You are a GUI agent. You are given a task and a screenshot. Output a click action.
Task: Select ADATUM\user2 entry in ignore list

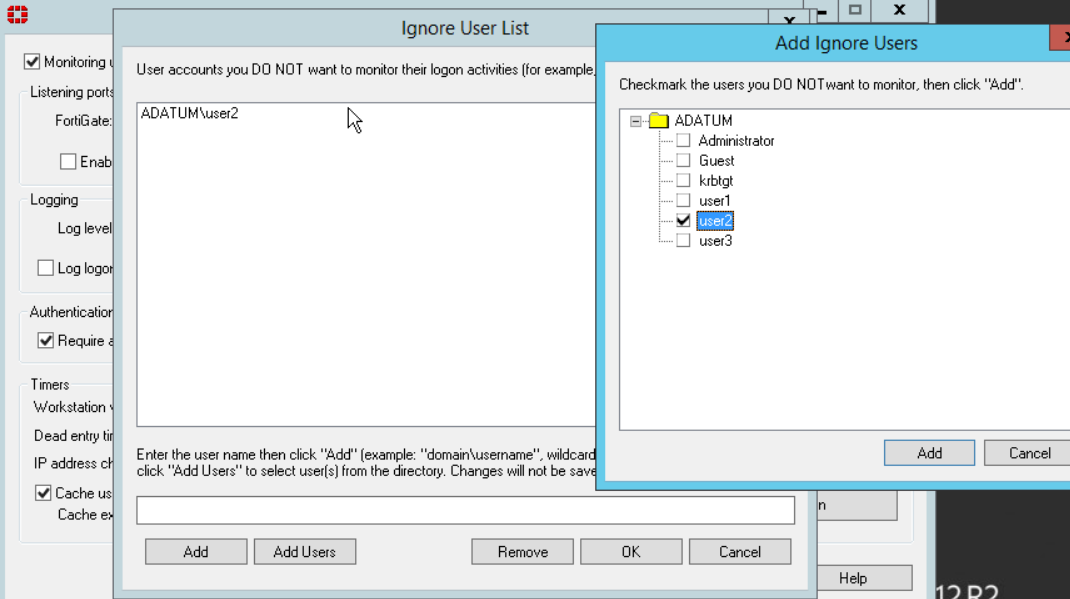coord(190,114)
